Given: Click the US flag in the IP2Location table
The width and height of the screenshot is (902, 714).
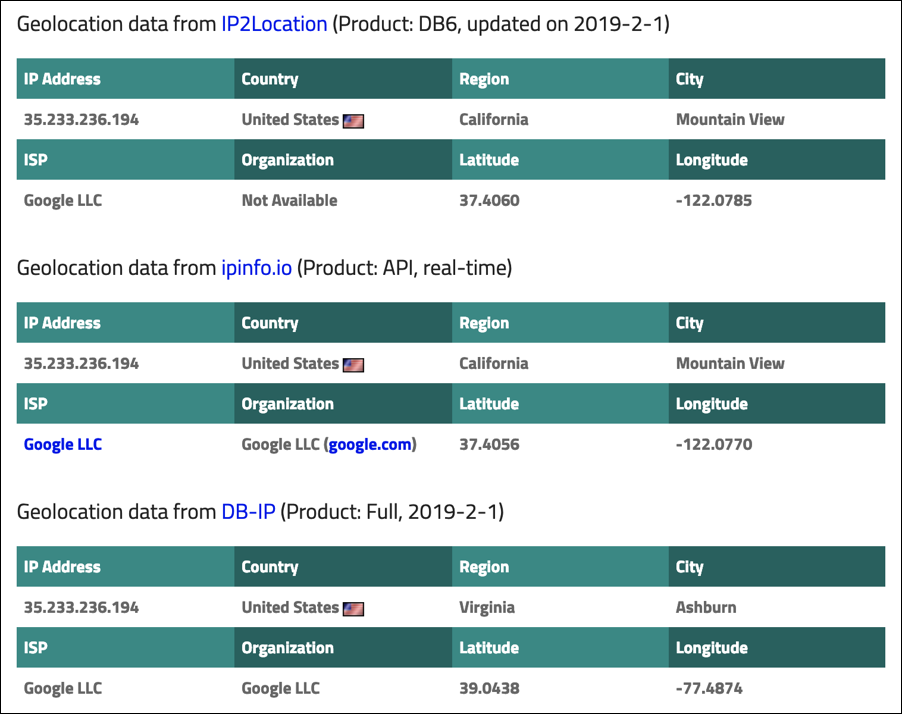Looking at the screenshot, I should tap(353, 121).
